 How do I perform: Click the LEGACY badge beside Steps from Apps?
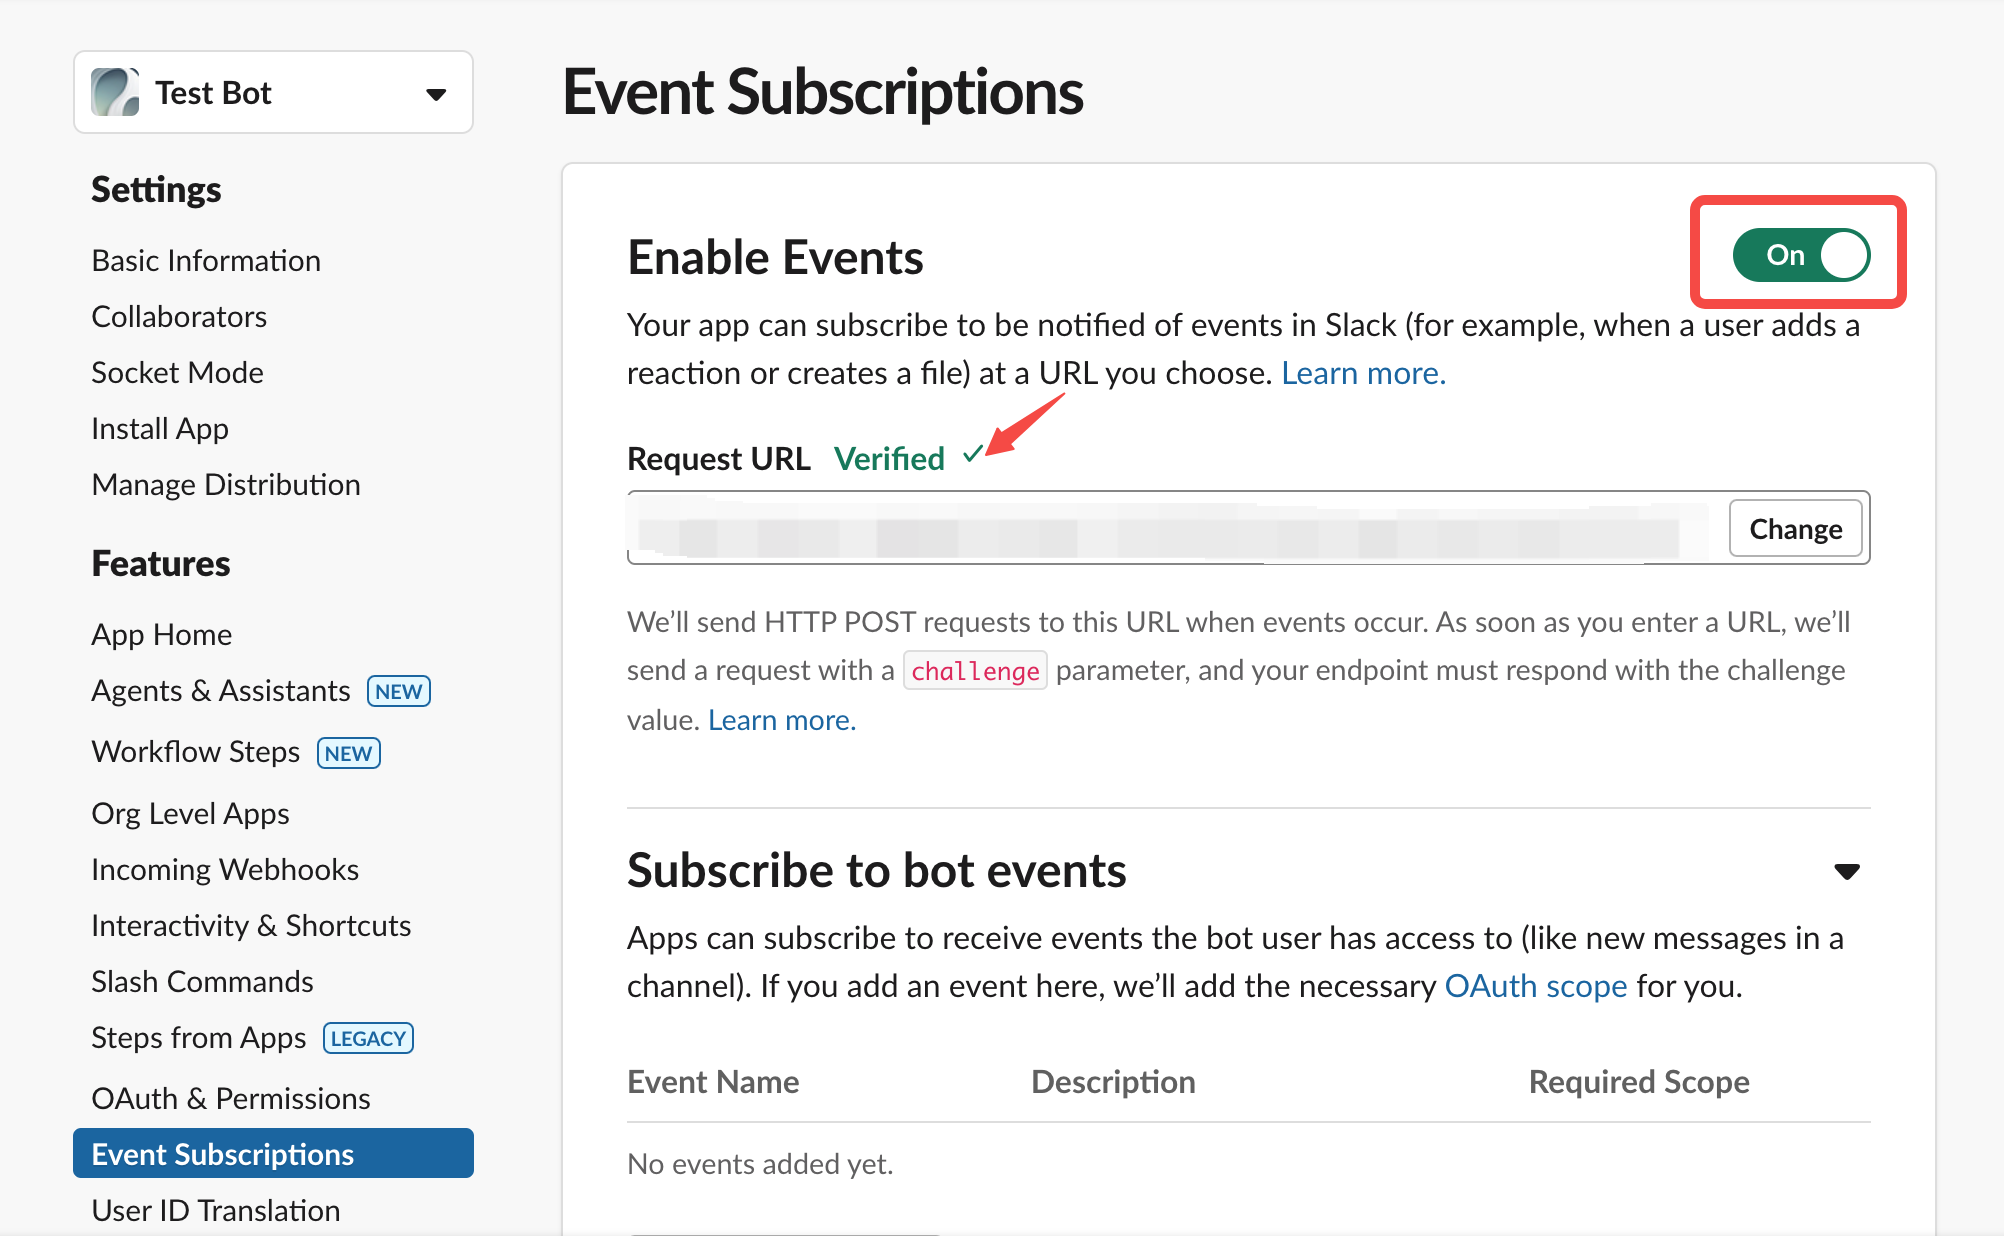click(x=368, y=1038)
